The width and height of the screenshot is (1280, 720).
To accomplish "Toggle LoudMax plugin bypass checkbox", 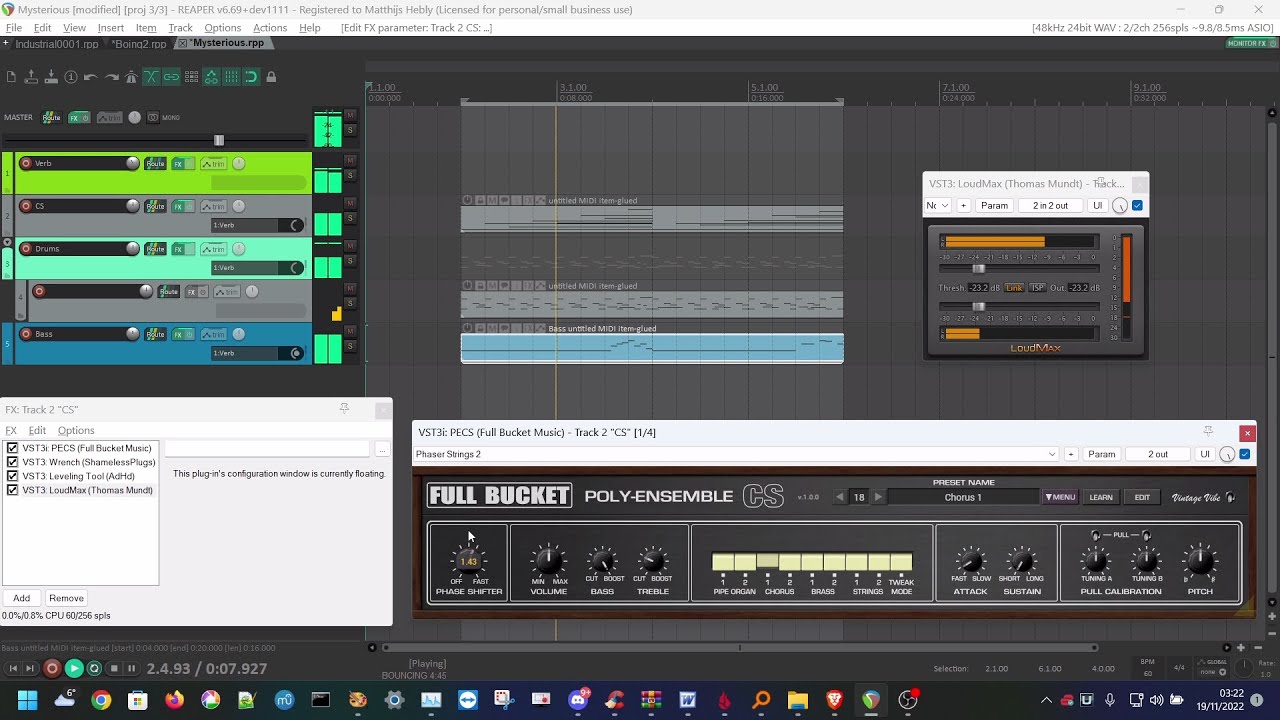I will click(1137, 205).
